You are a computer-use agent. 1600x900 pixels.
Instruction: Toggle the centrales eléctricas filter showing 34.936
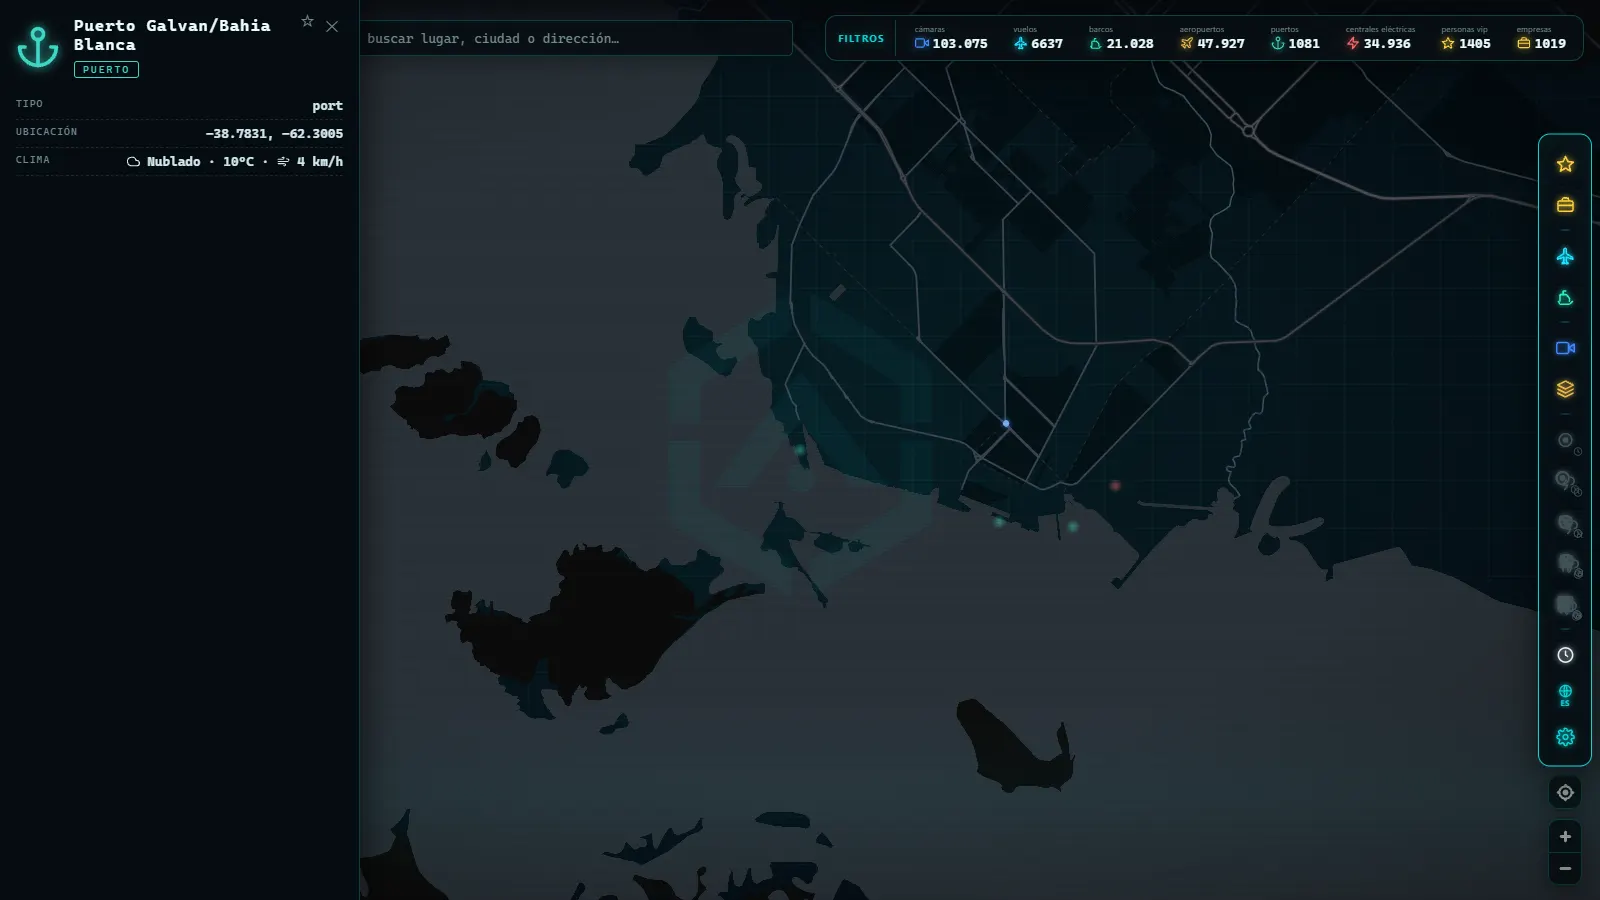[1378, 38]
